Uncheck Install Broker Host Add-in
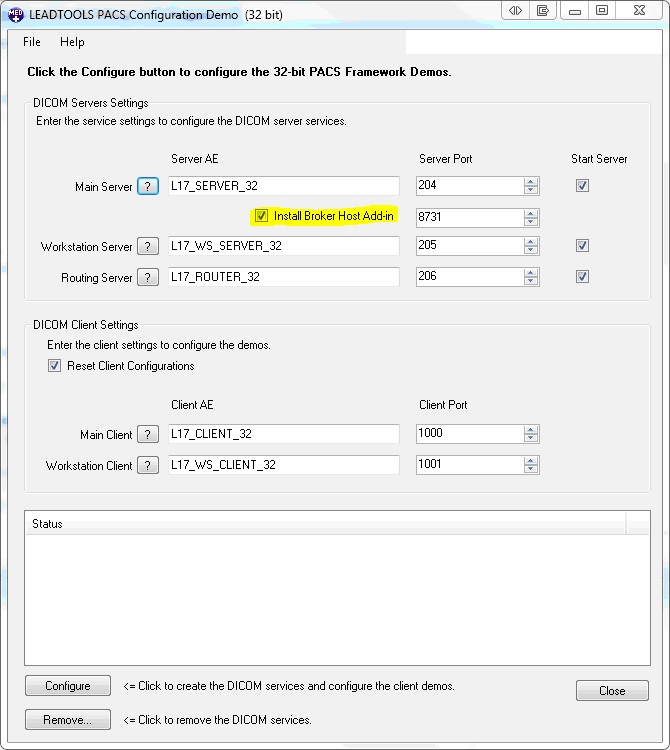Image resolution: width=670 pixels, height=750 pixels. click(x=262, y=216)
